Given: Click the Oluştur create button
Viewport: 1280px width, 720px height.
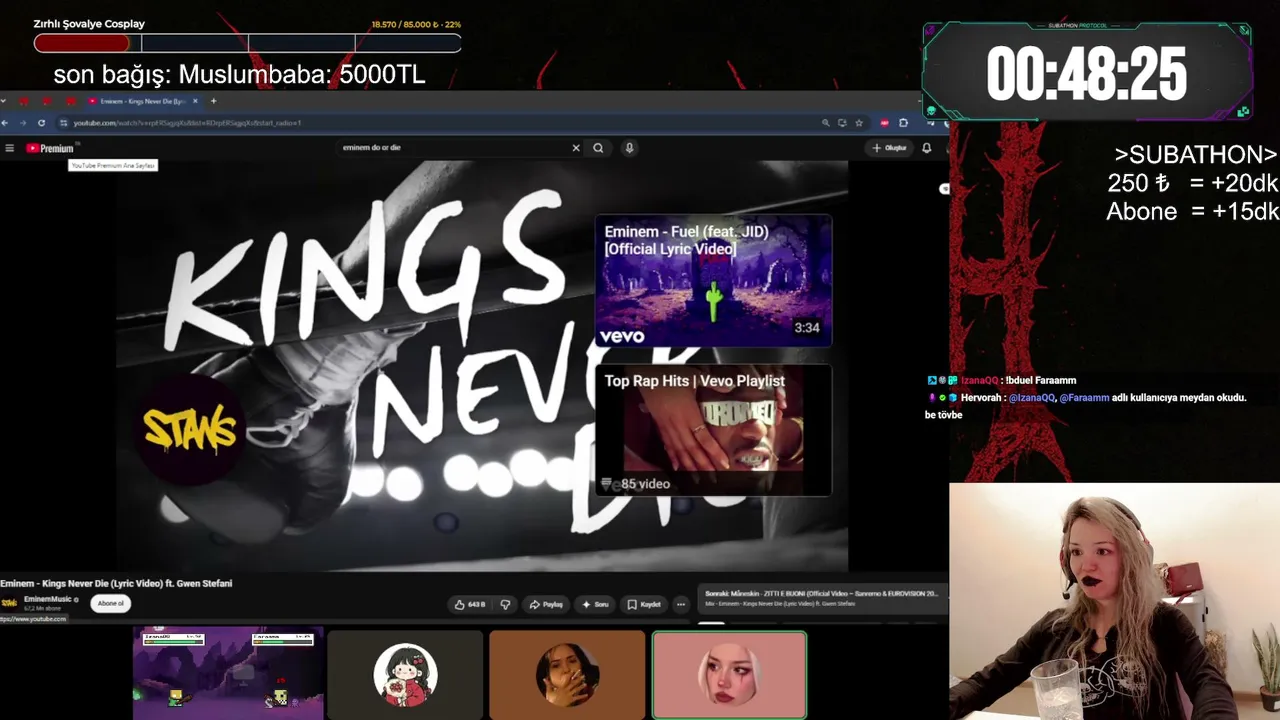Looking at the screenshot, I should 889,148.
